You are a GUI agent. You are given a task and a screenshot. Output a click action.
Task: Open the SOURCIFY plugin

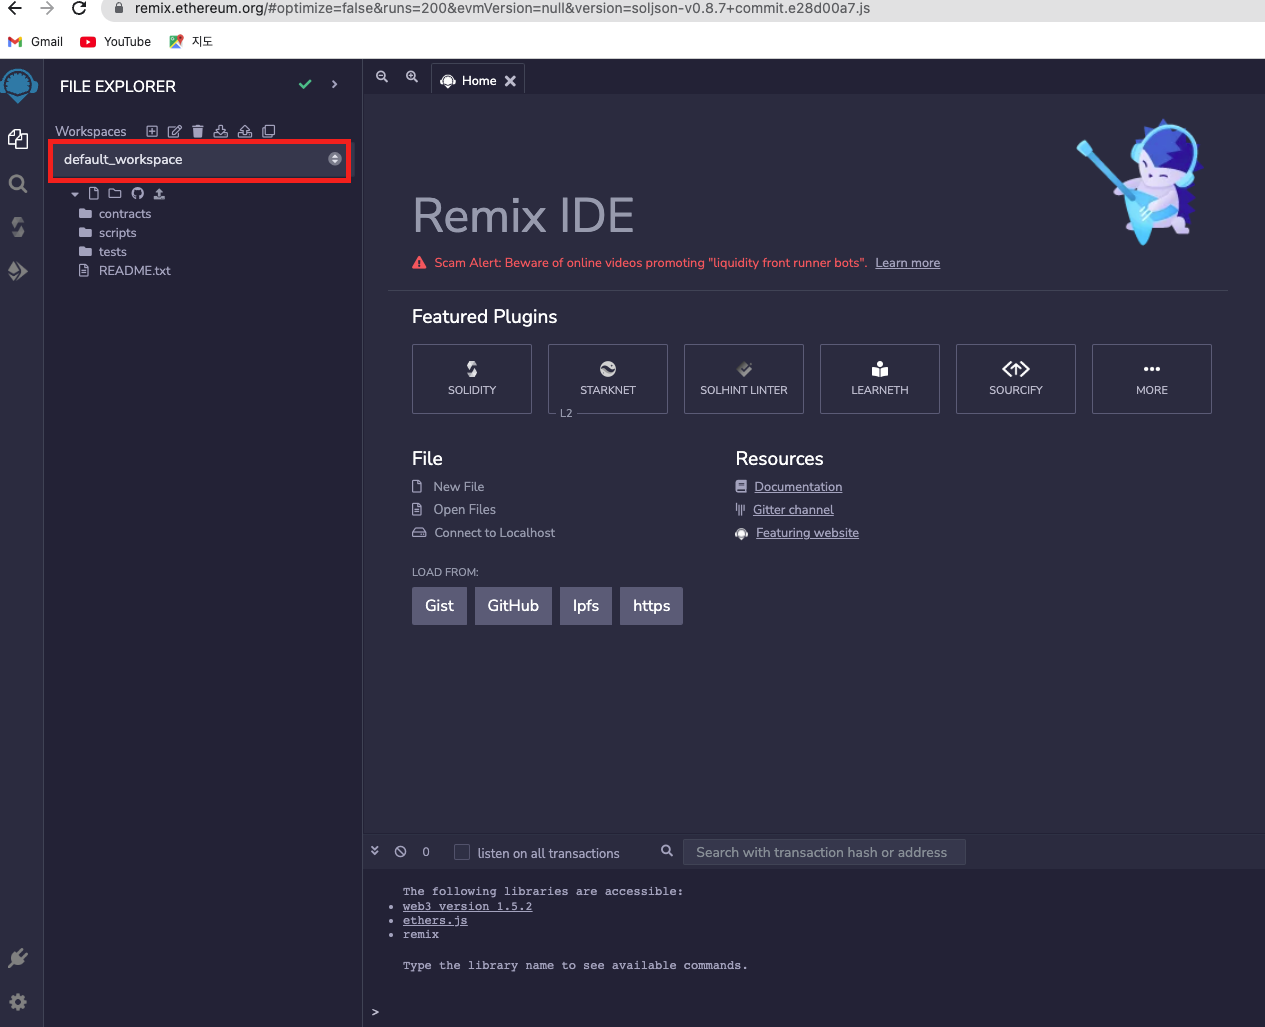tap(1016, 379)
